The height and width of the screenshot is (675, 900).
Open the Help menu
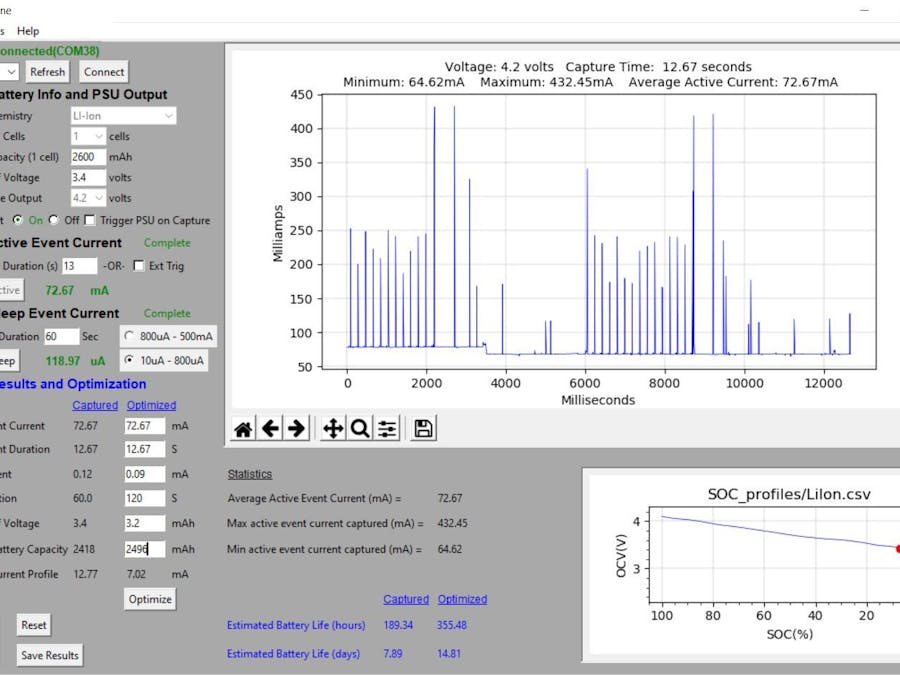pos(28,31)
